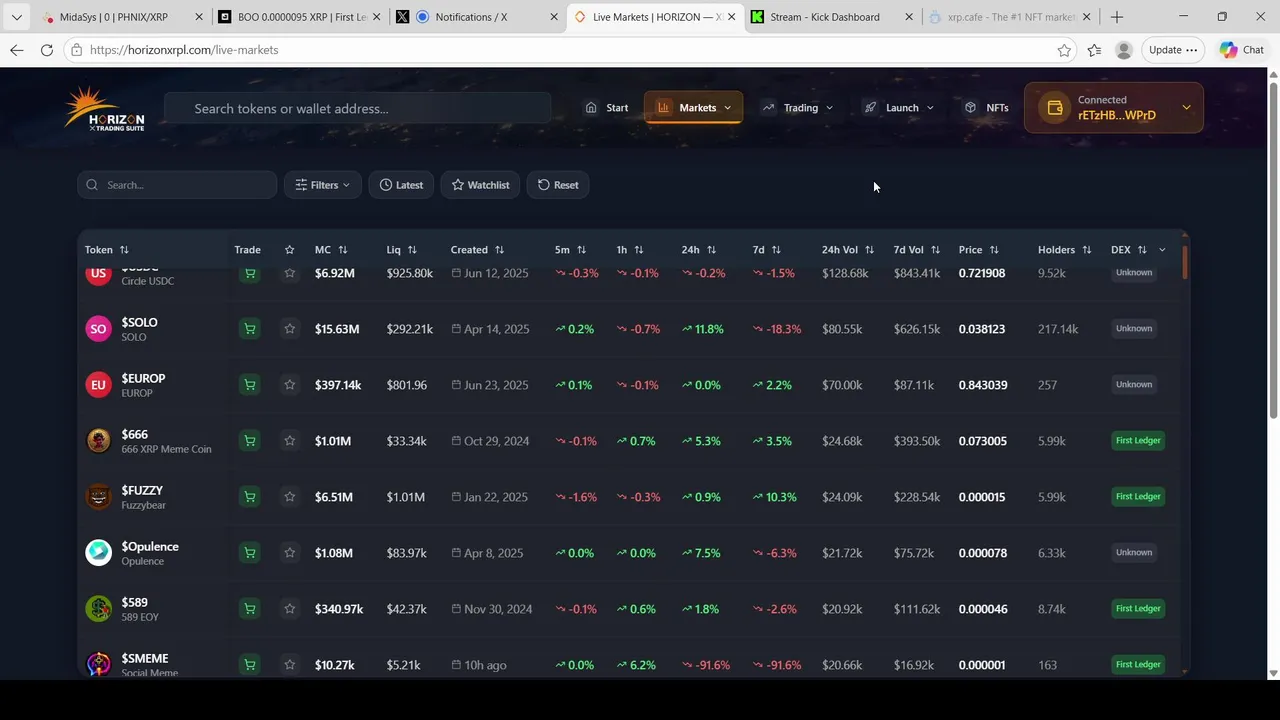
Task: Click the $EUROP token avatar
Action: (x=98, y=385)
